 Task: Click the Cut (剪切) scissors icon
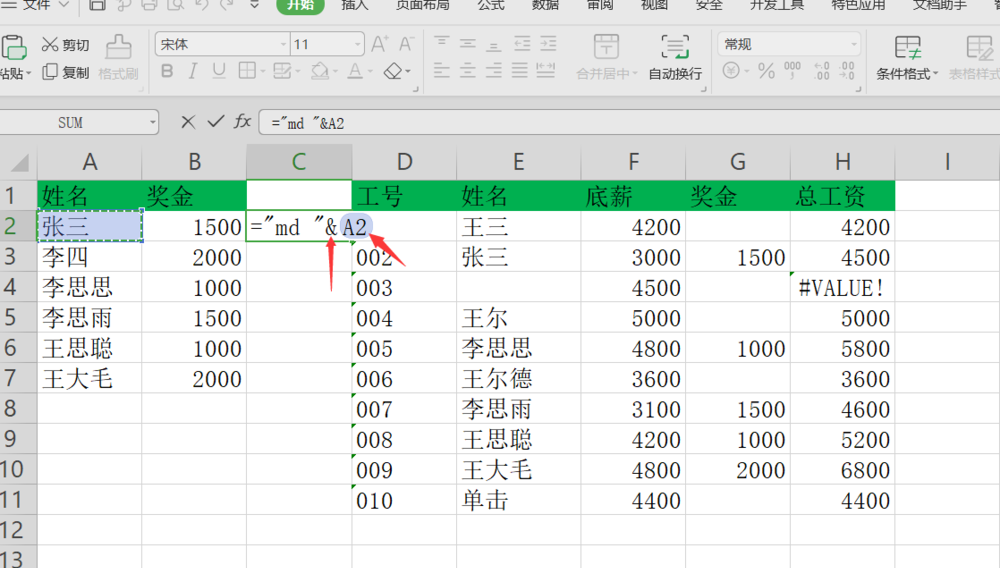[50, 45]
